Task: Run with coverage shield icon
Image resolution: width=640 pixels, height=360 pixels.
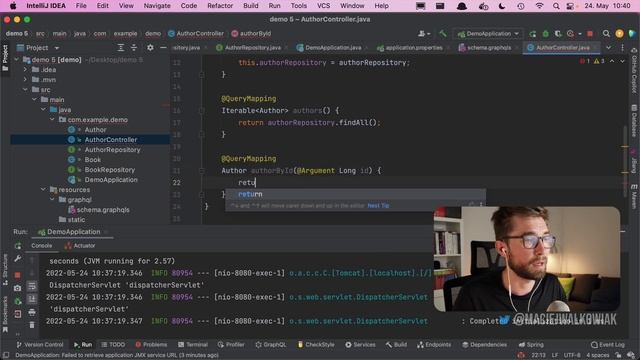Action: [558, 34]
